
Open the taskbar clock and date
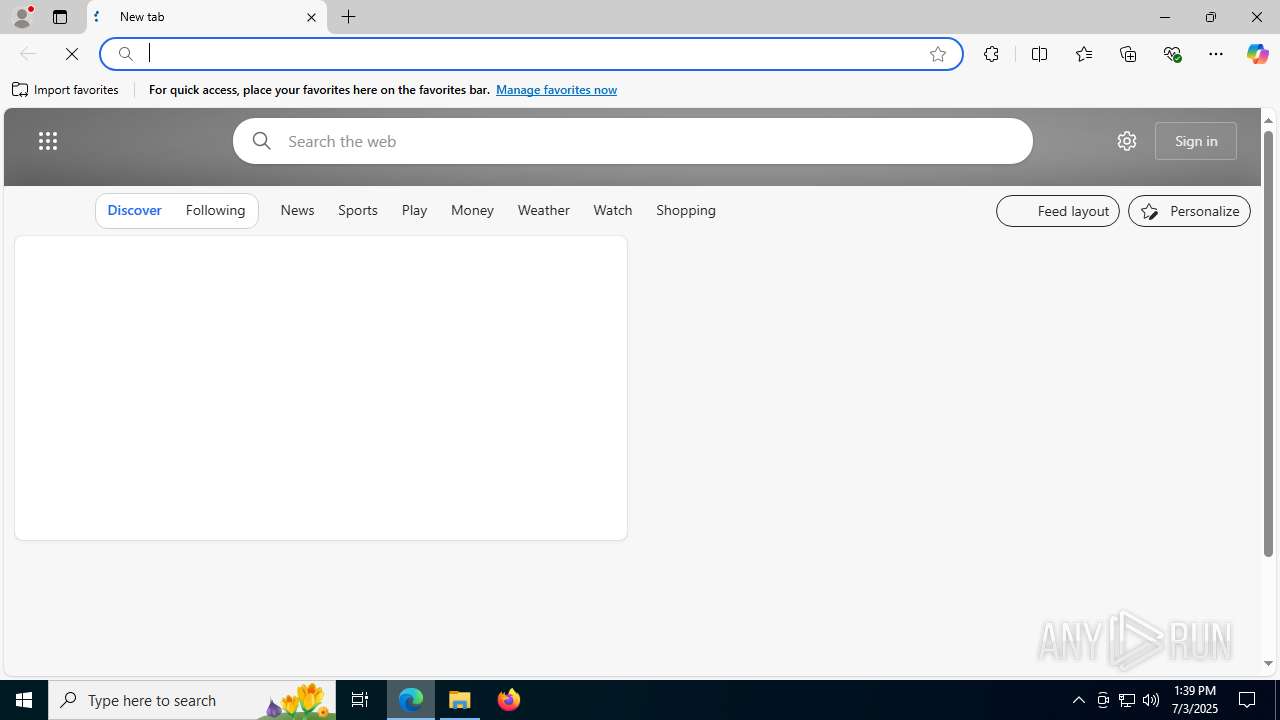click(x=1193, y=700)
